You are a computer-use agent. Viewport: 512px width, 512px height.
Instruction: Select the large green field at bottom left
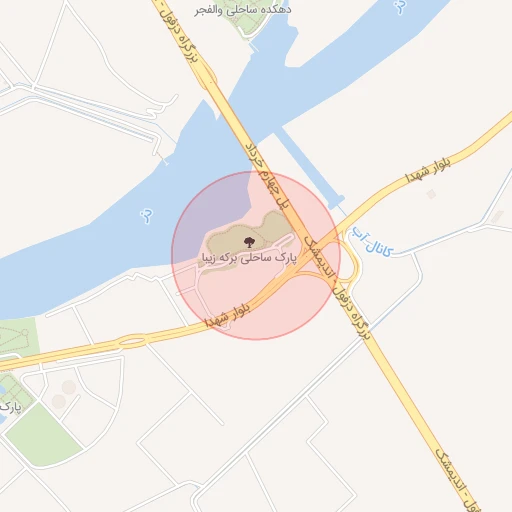(44, 434)
